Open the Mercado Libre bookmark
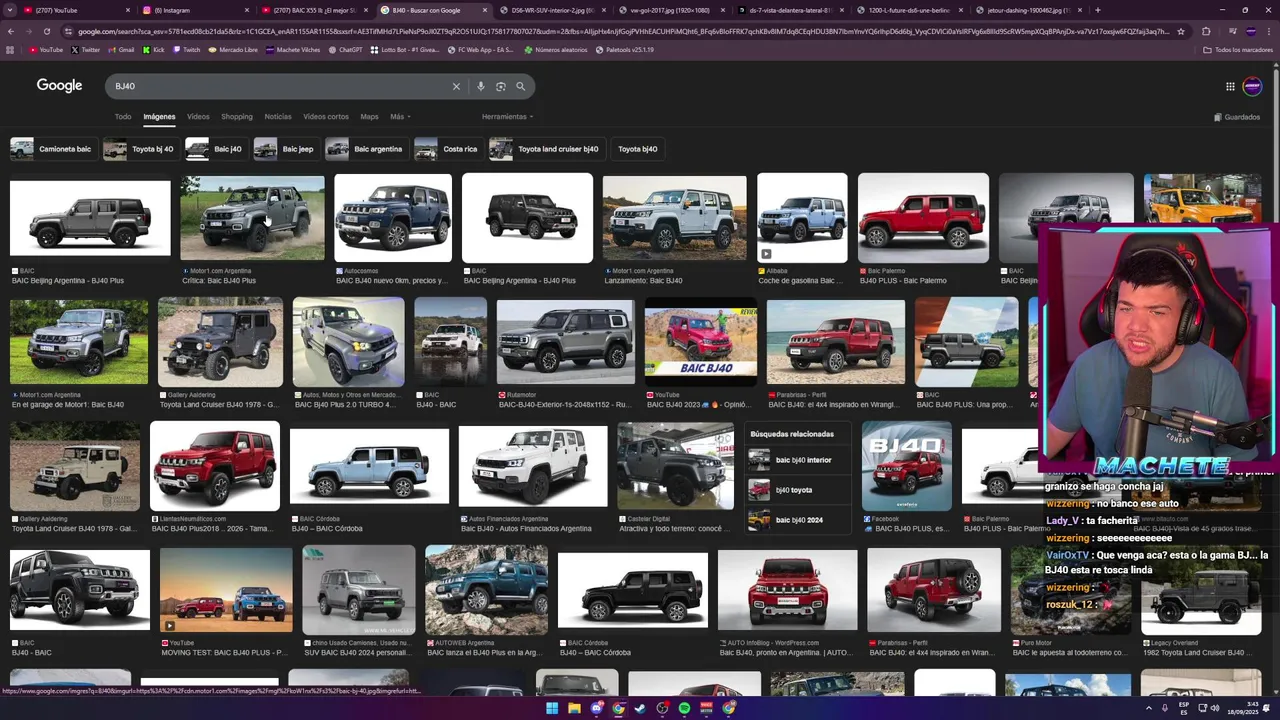Image resolution: width=1280 pixels, height=720 pixels. click(x=233, y=49)
